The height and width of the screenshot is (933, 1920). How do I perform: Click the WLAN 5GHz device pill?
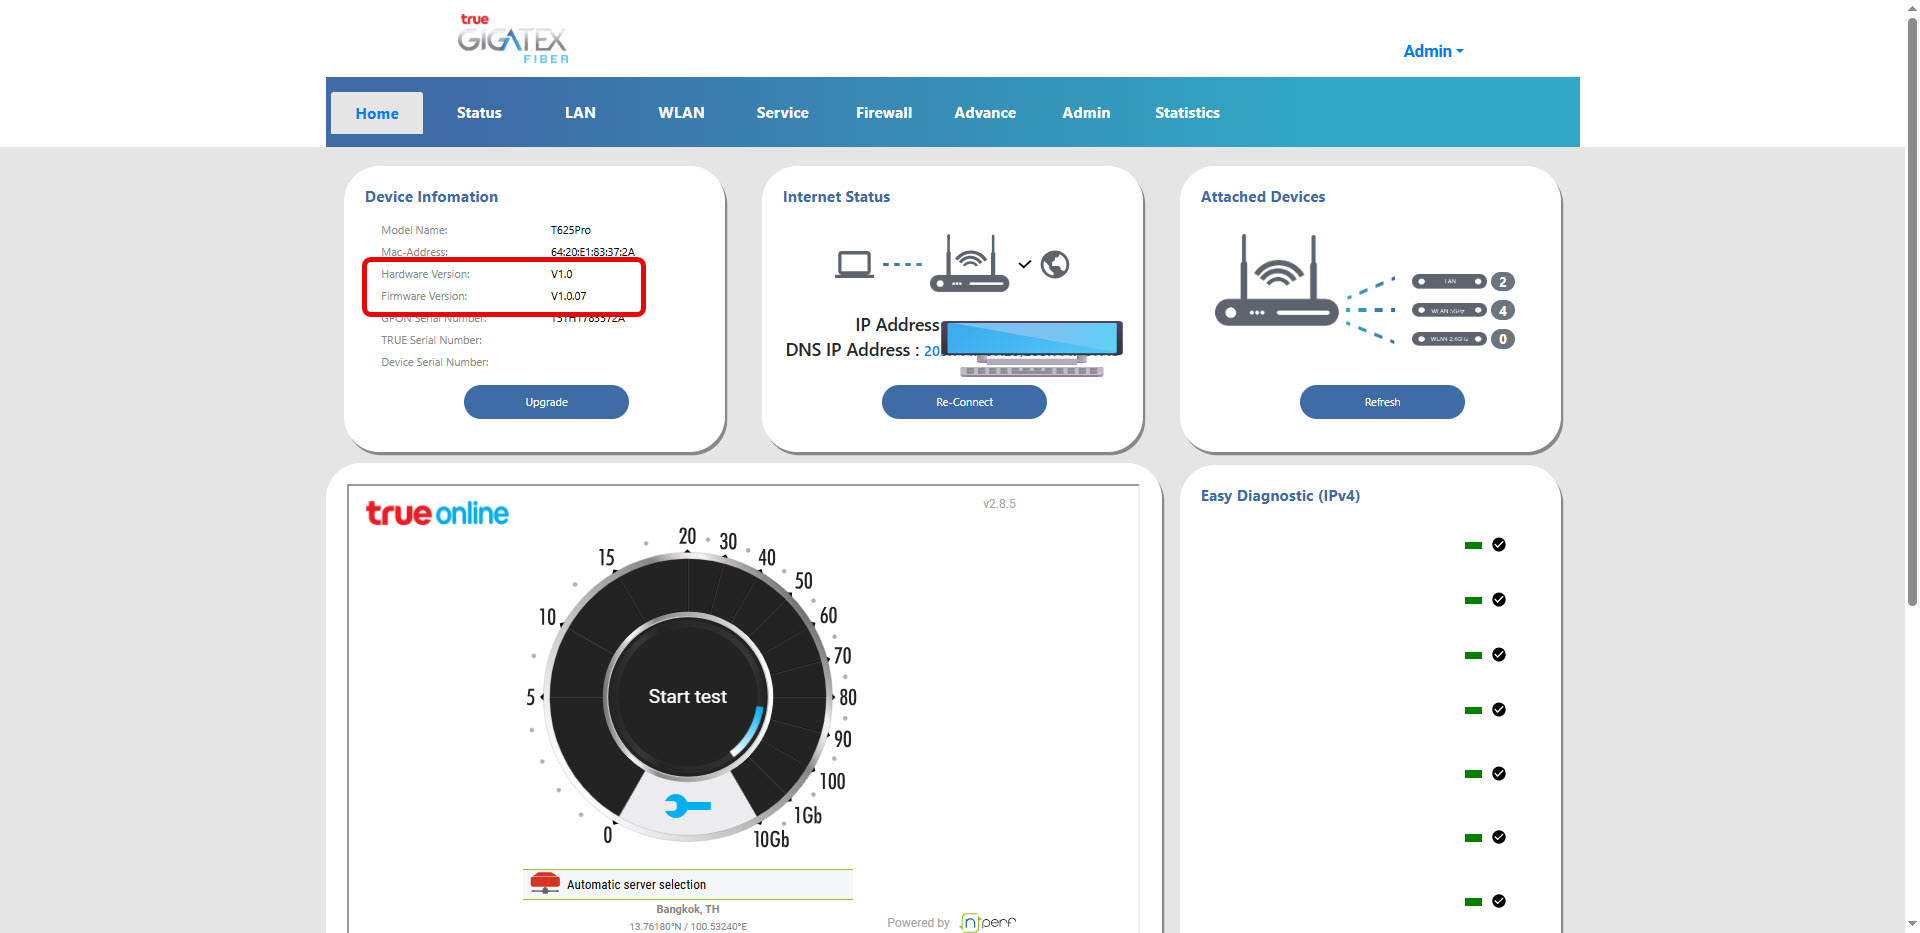click(1449, 310)
